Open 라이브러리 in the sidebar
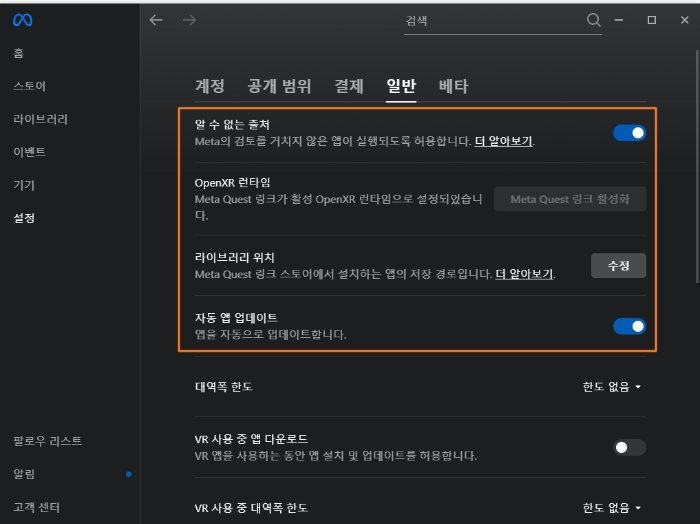The height and width of the screenshot is (524, 700). point(40,119)
